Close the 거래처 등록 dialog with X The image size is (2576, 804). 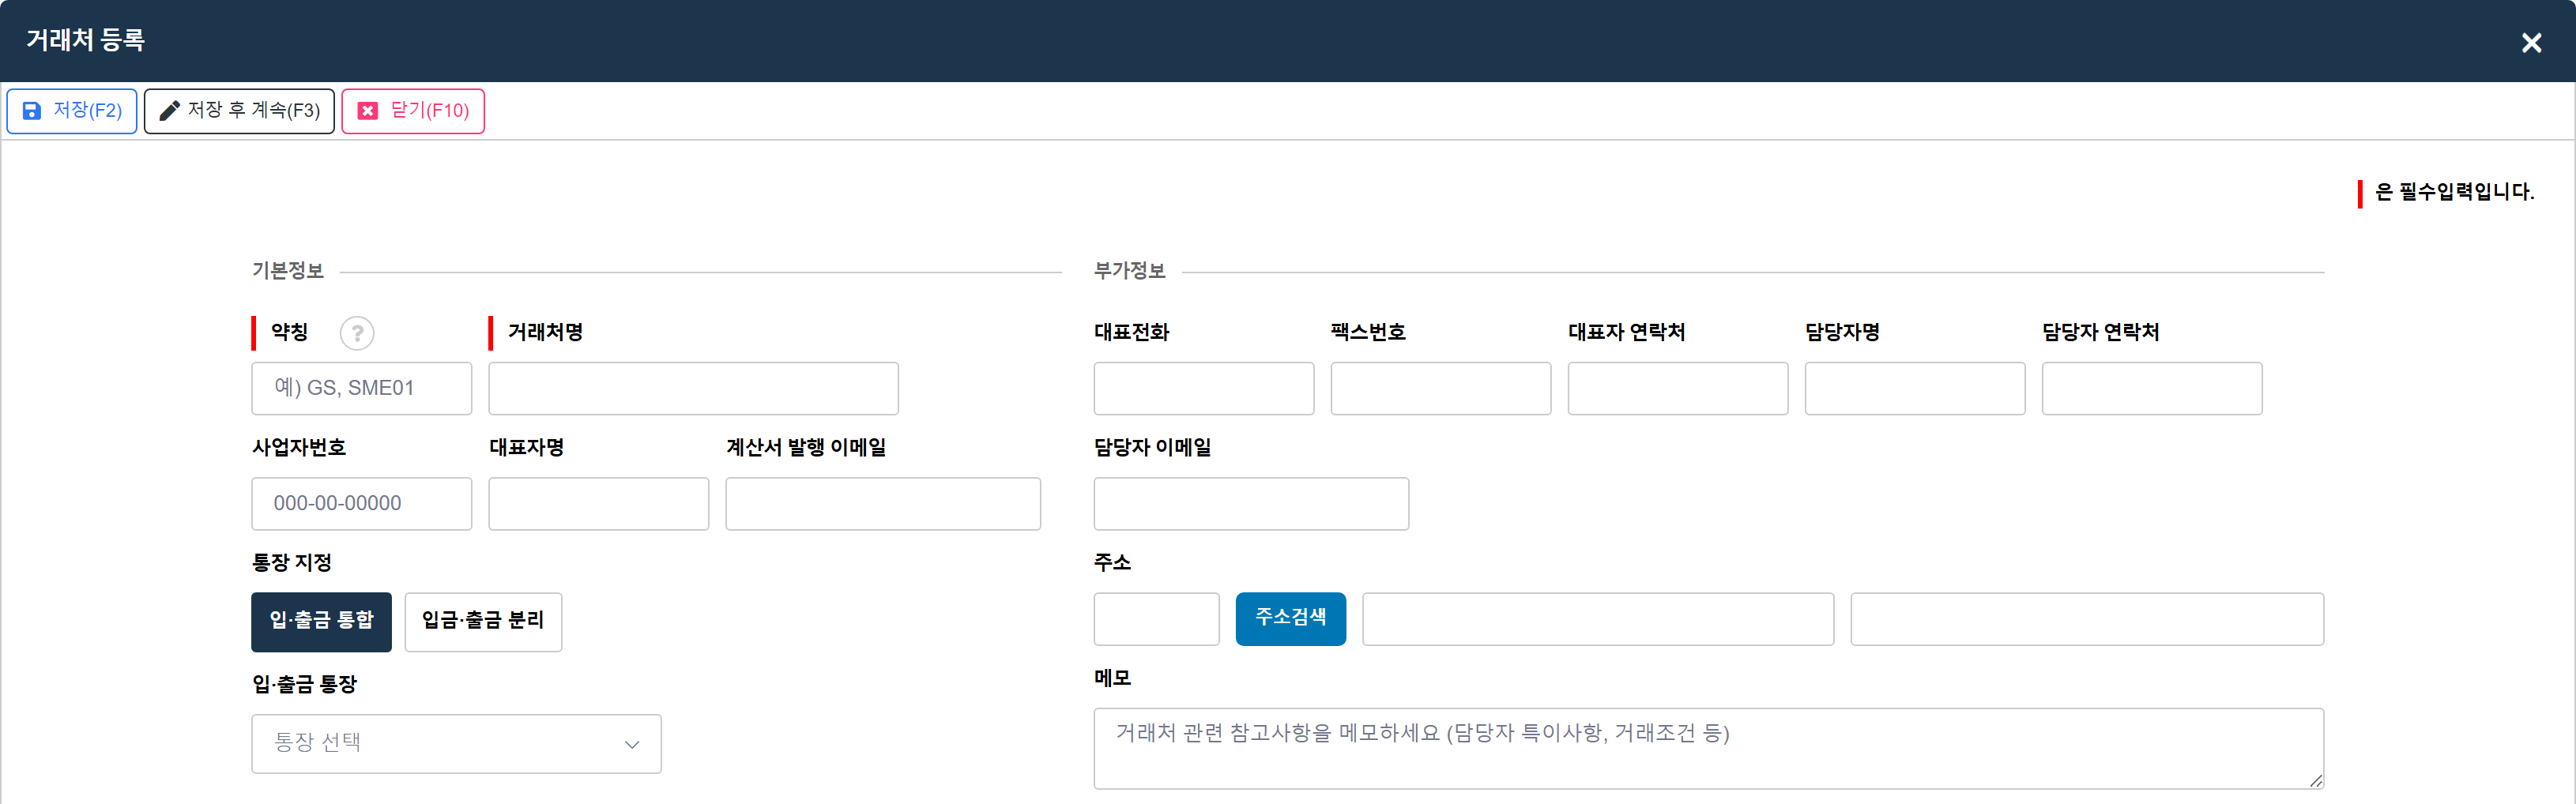2531,43
